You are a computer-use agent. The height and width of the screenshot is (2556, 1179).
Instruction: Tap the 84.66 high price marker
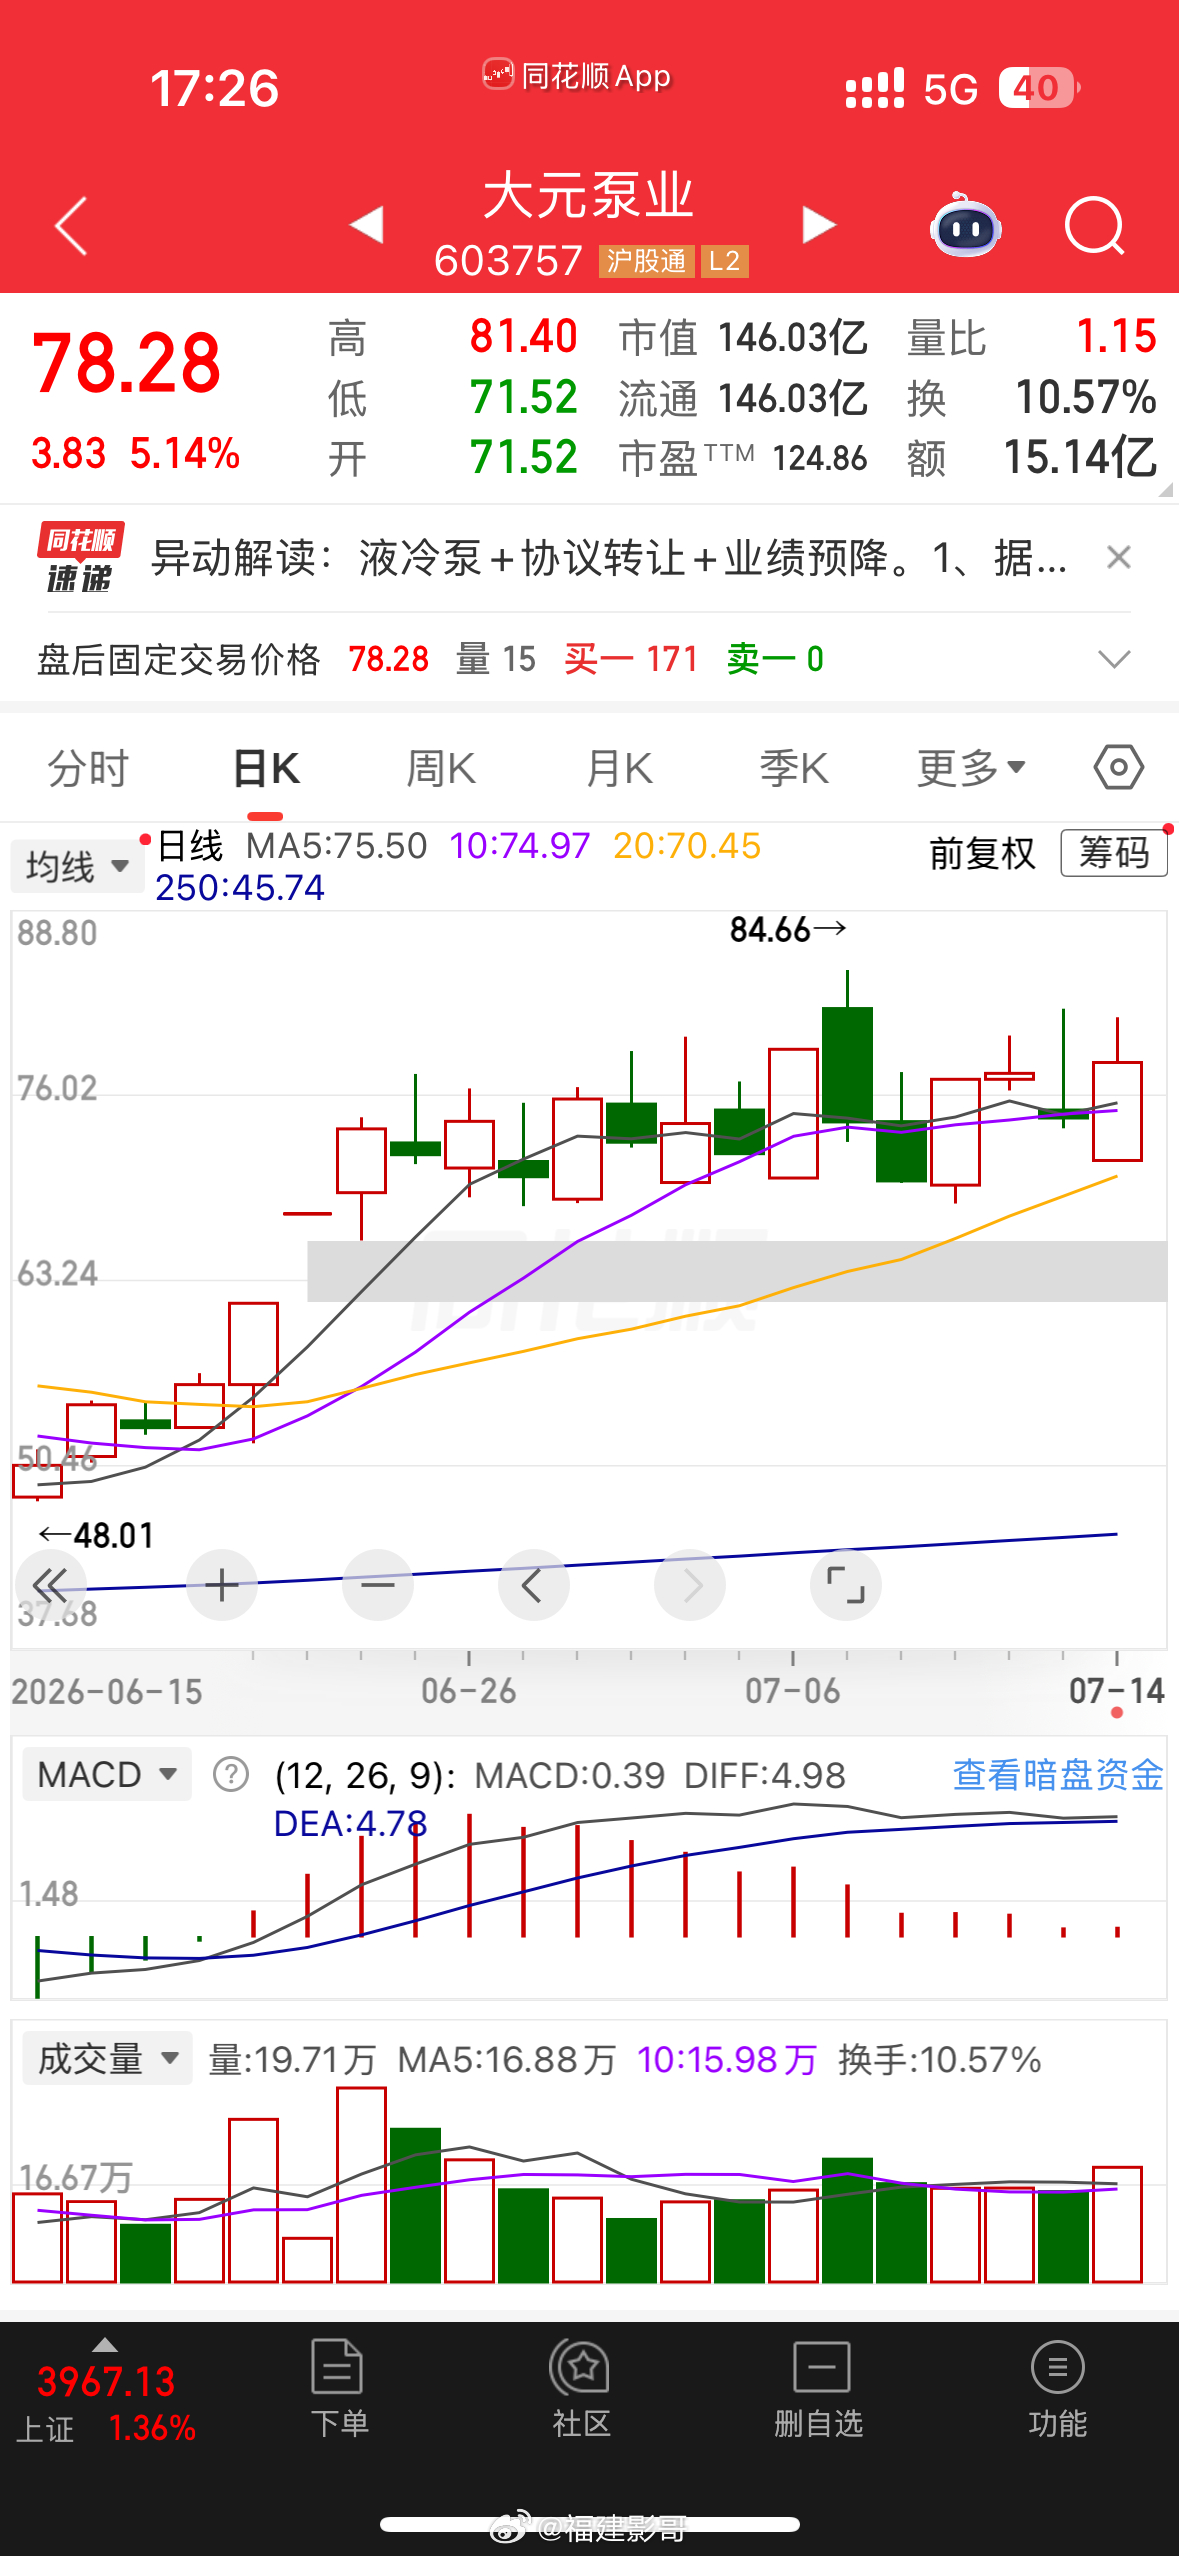(788, 930)
